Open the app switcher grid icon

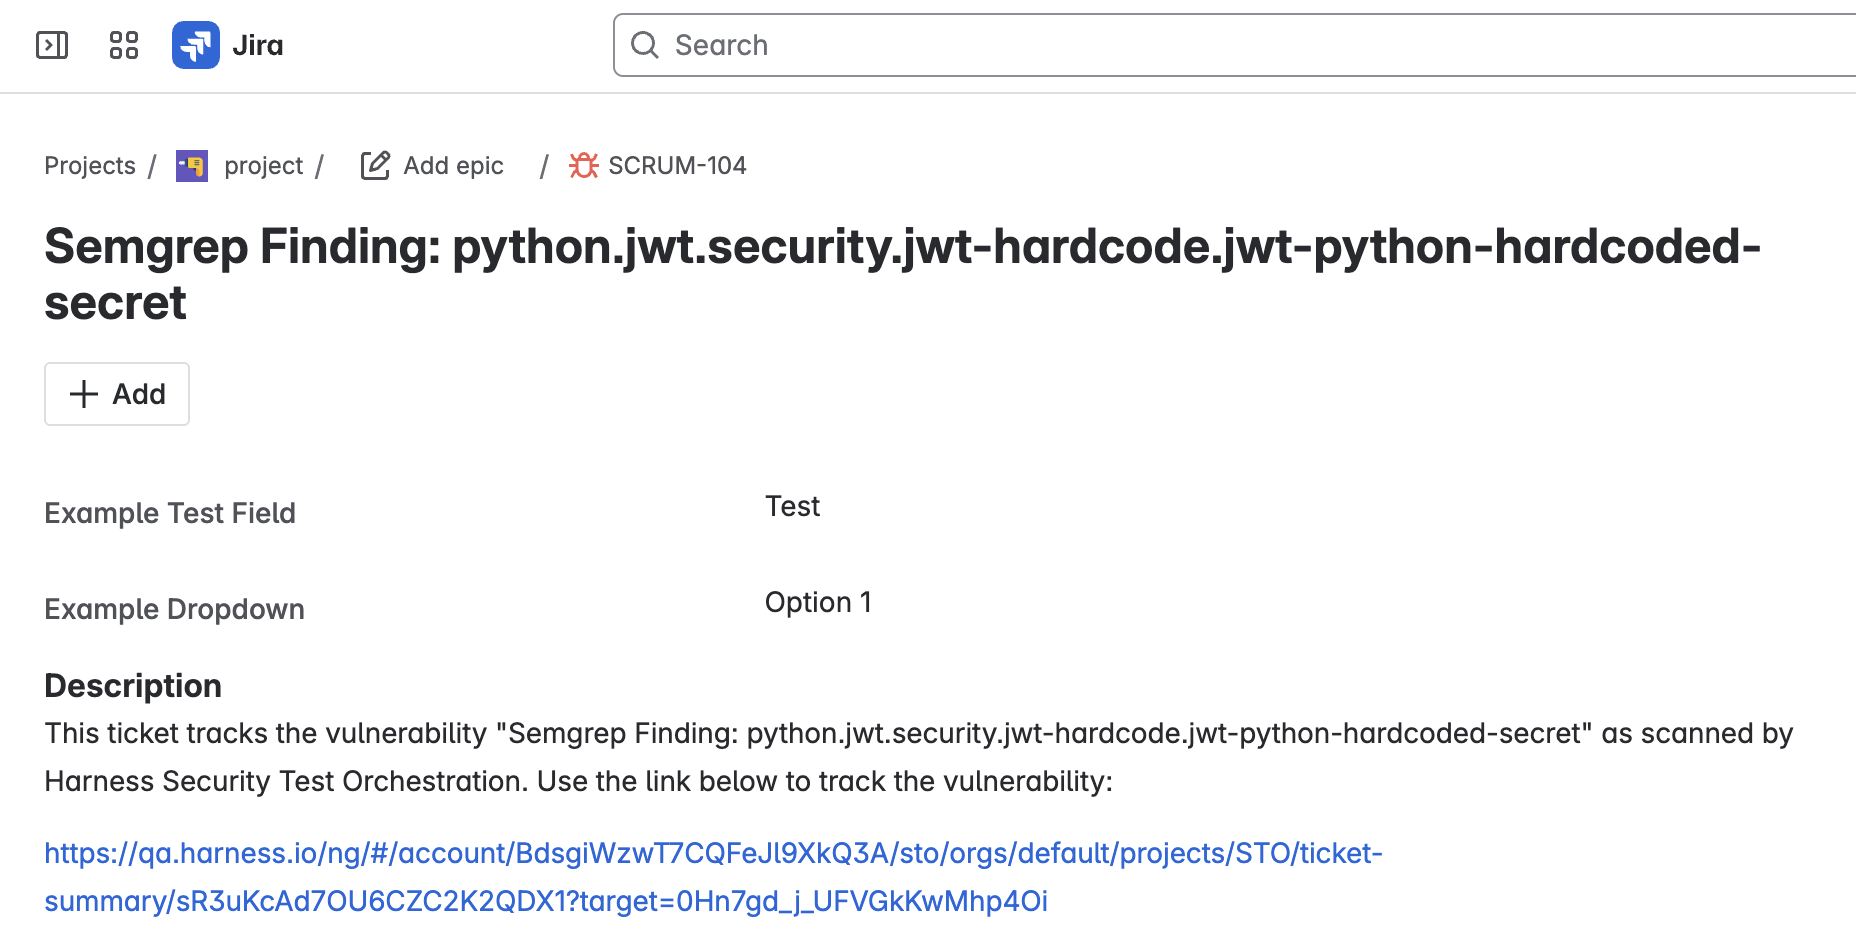pos(123,45)
